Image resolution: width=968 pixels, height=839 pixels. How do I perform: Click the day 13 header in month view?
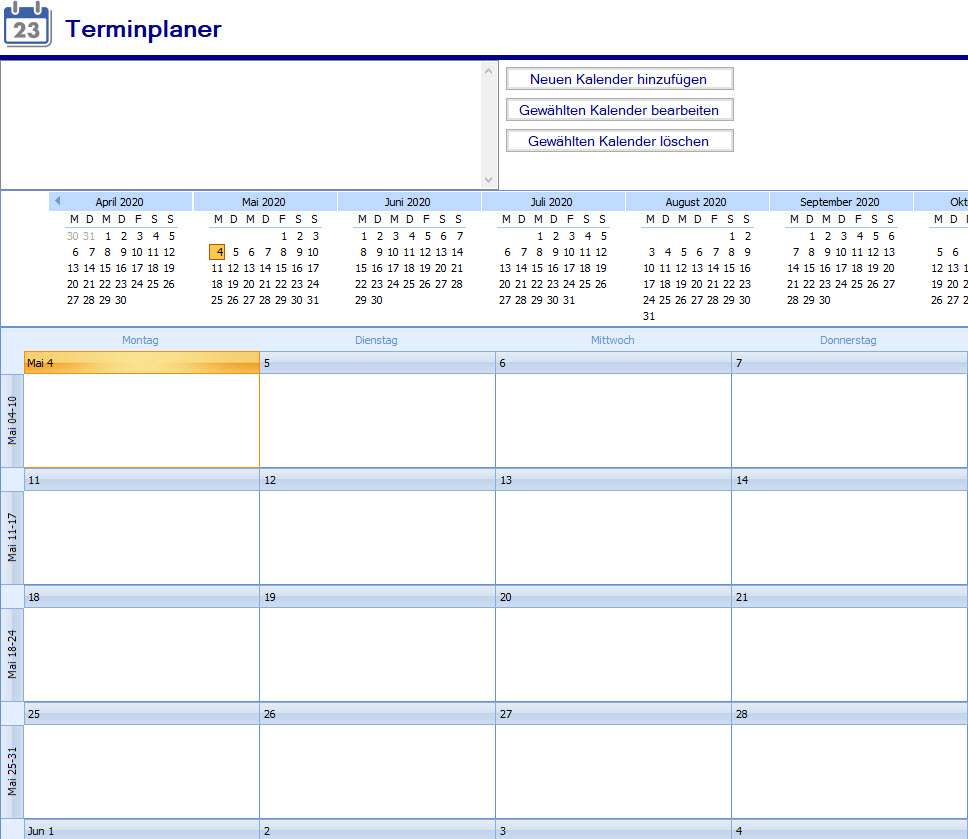tap(613, 480)
